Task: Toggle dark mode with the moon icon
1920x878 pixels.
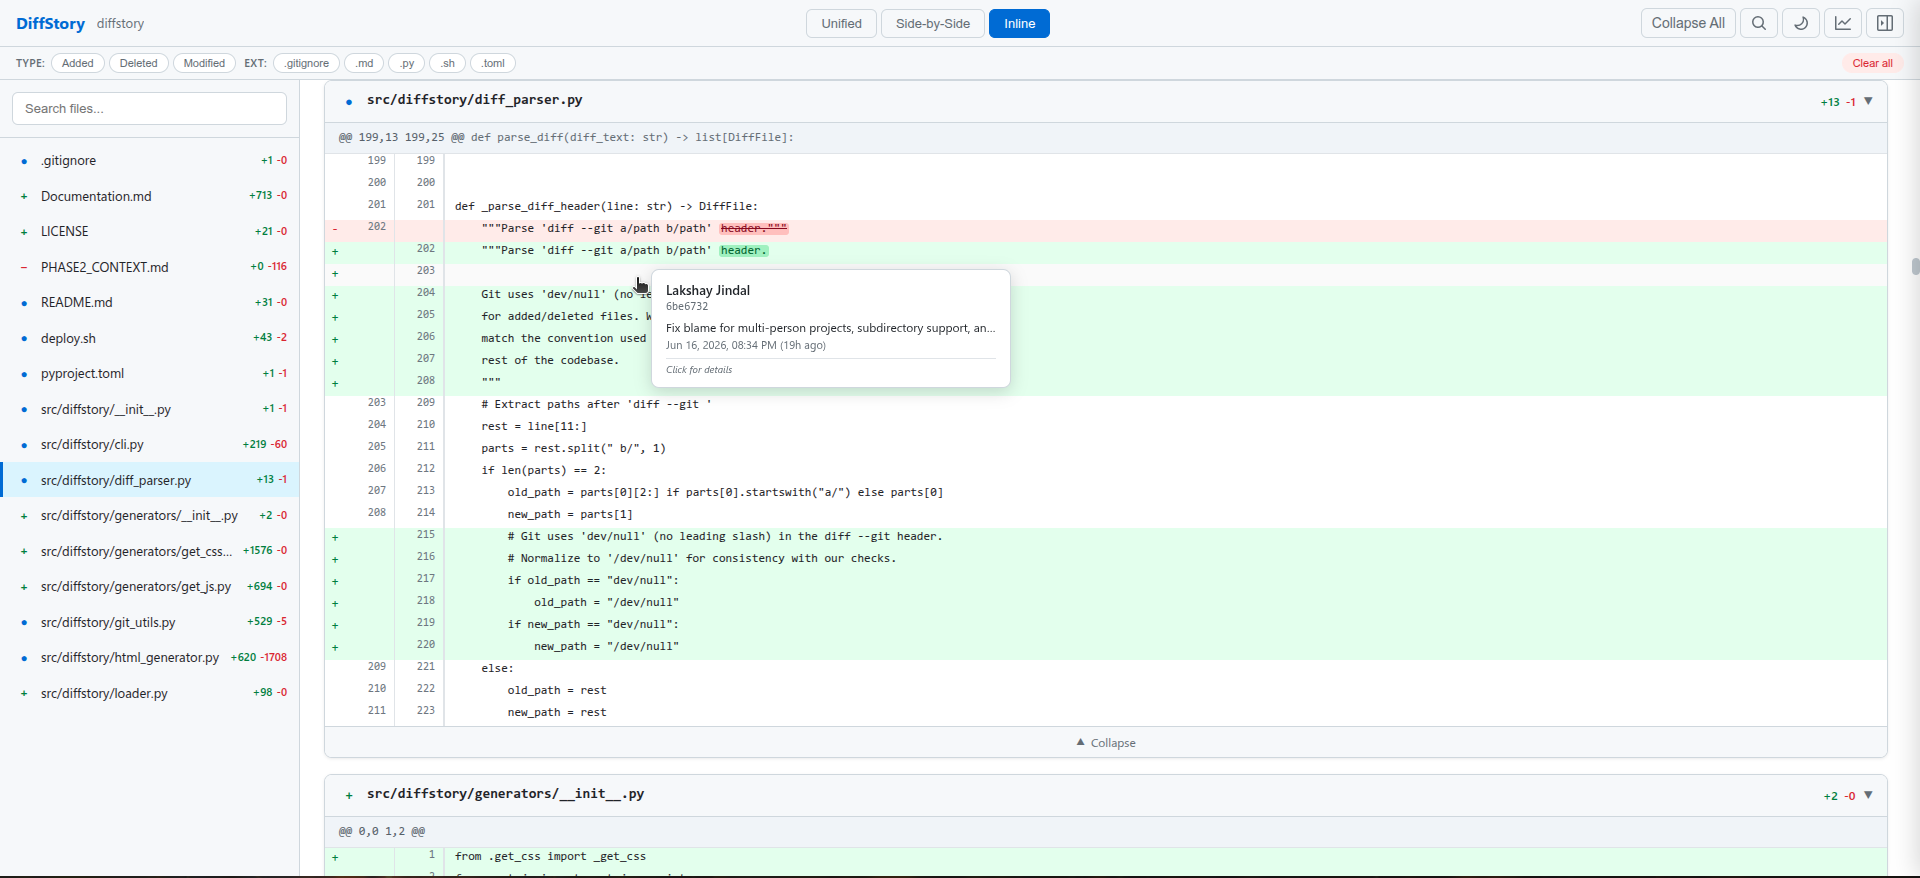Action: (1801, 23)
